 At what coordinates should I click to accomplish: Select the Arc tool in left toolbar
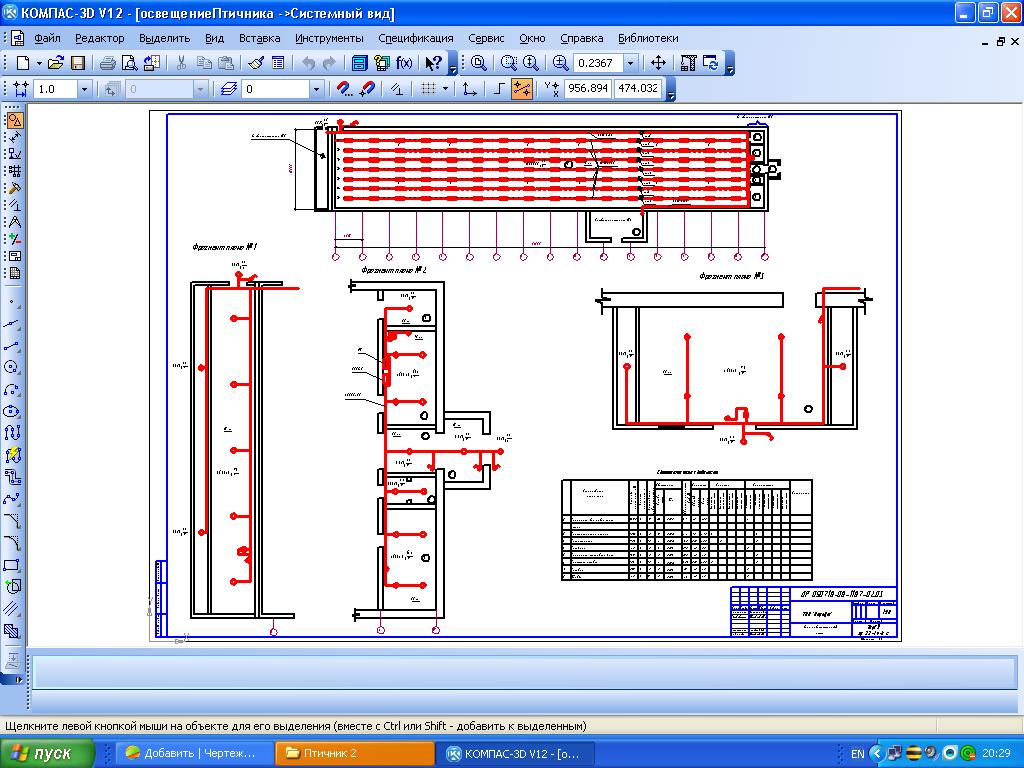coord(13,389)
